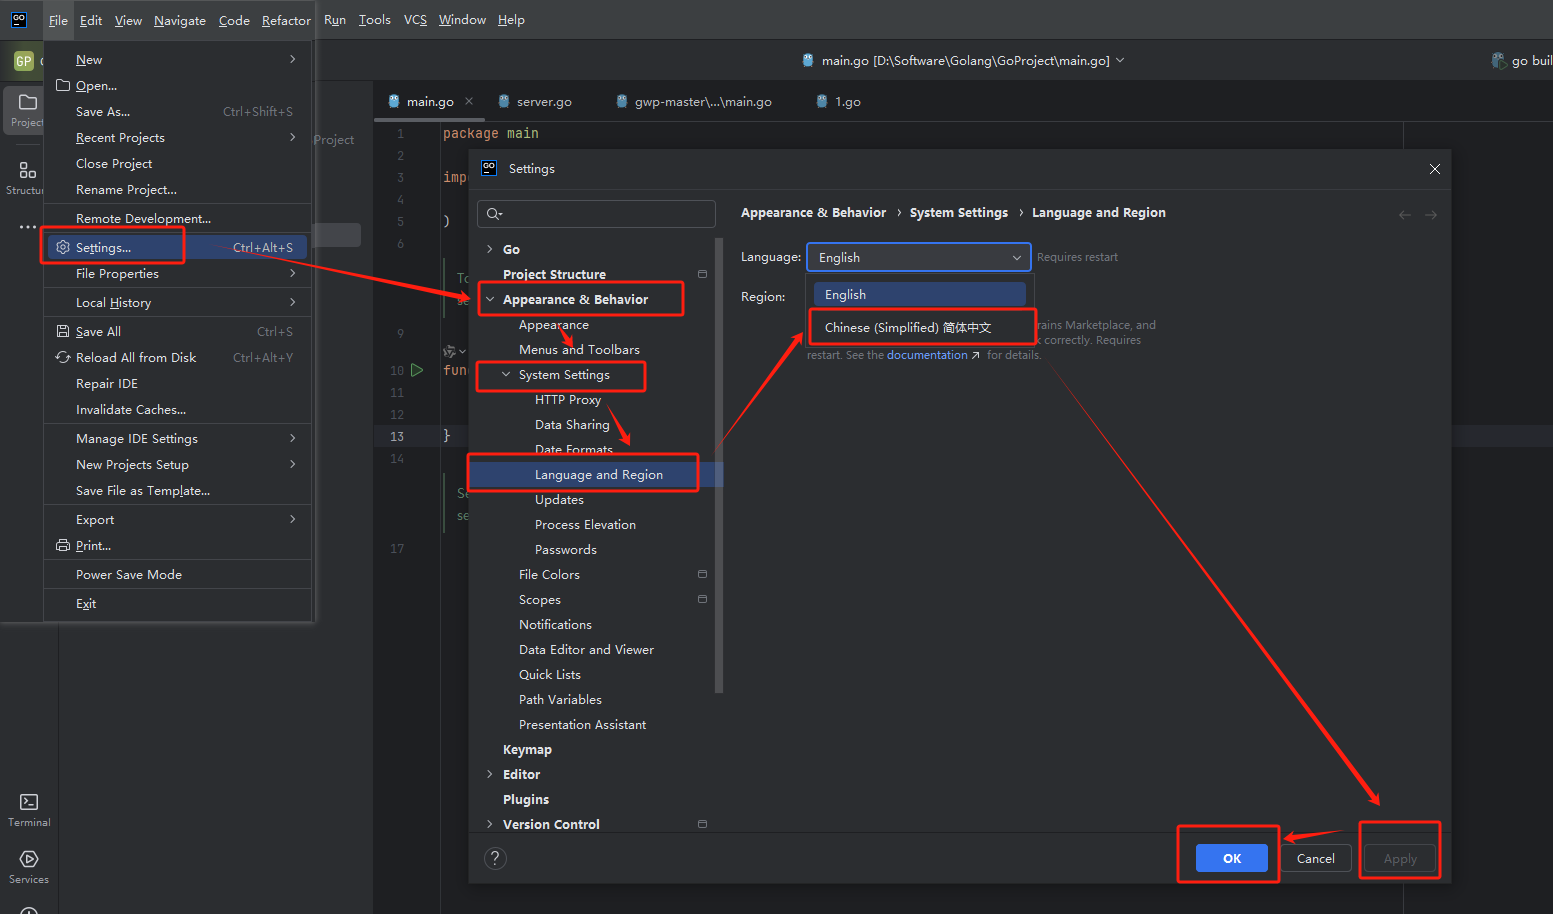The image size is (1553, 914).
Task: Collapse the Appearance & Behavior tree node
Action: 490,299
